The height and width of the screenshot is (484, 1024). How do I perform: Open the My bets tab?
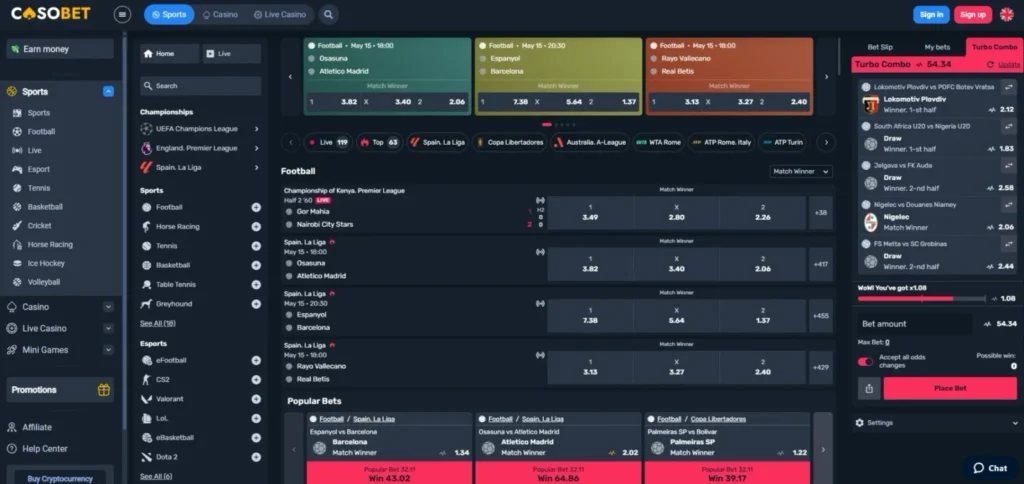coord(937,47)
